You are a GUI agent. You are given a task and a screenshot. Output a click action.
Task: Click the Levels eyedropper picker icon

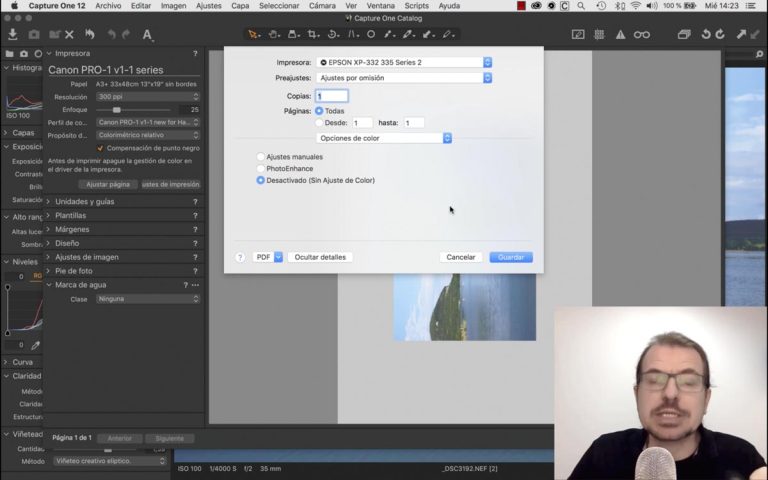(x=35, y=345)
